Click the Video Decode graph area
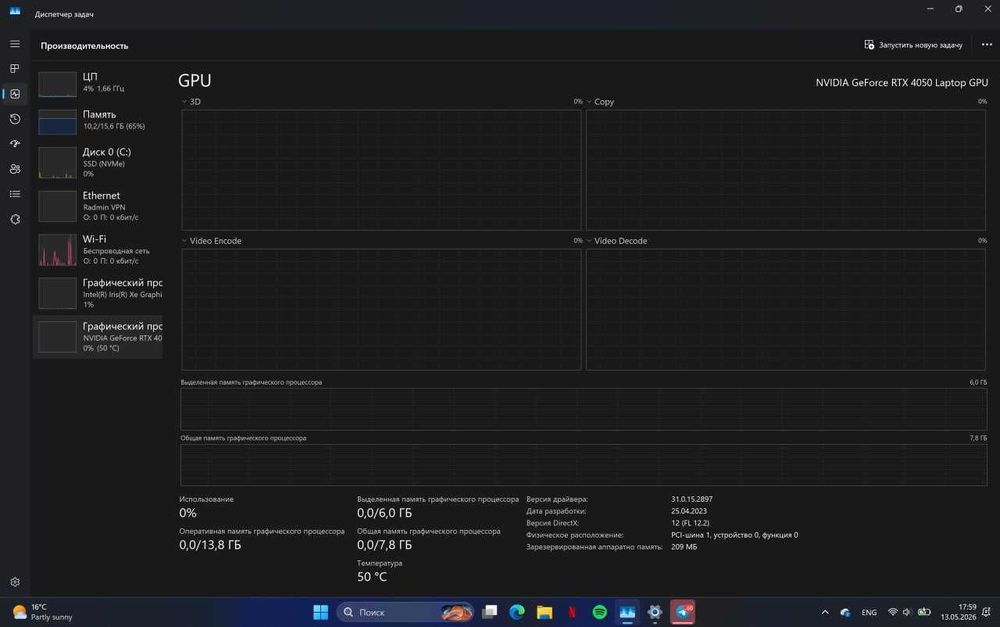 (x=786, y=309)
